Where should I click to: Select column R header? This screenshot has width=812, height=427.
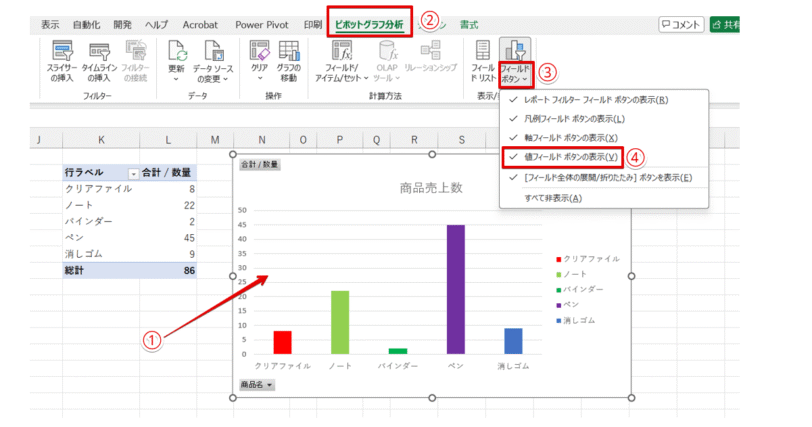[x=414, y=140]
